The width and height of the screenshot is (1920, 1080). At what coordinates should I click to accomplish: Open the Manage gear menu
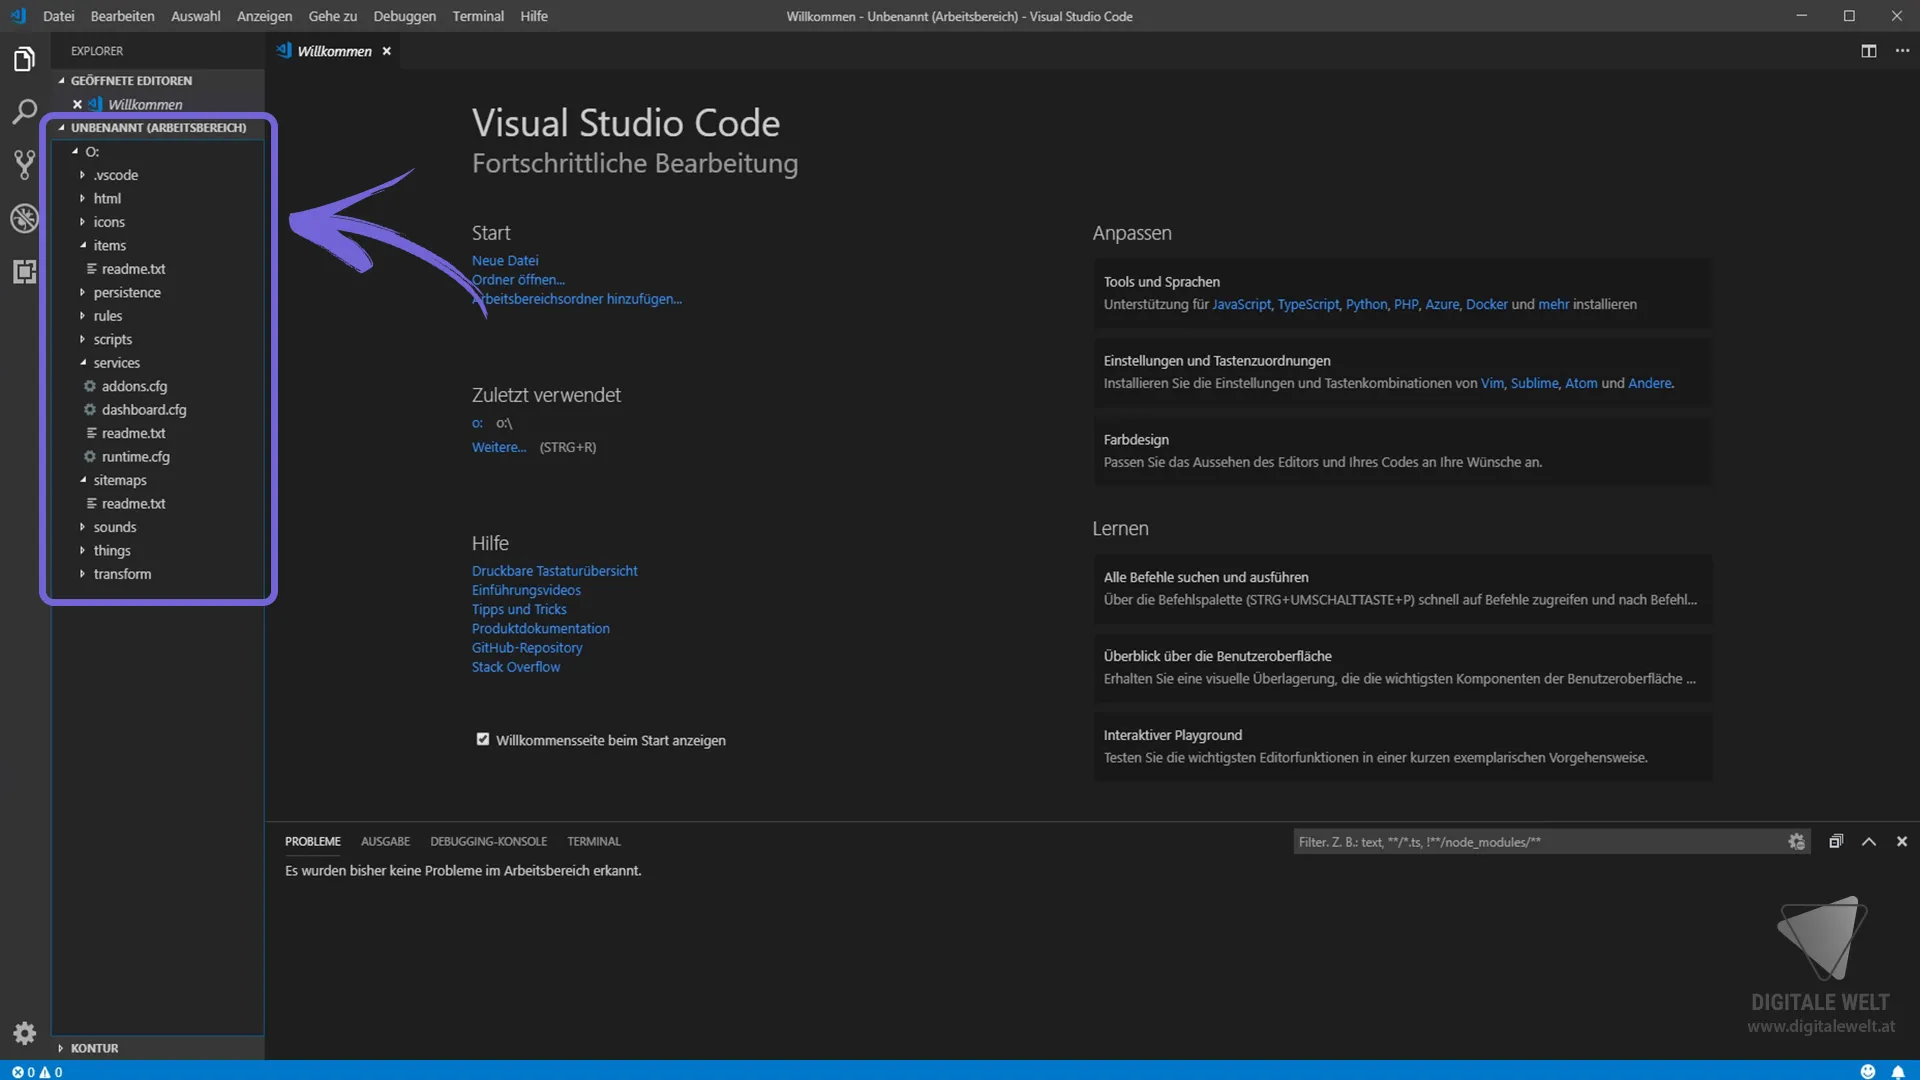(24, 1033)
